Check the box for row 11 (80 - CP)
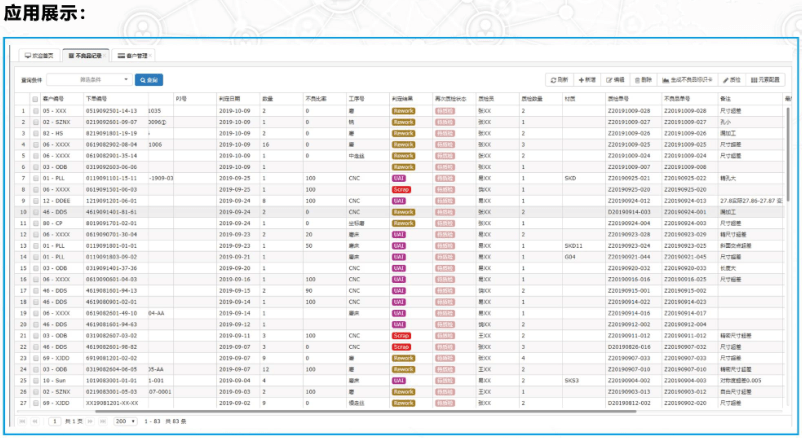 coord(35,224)
